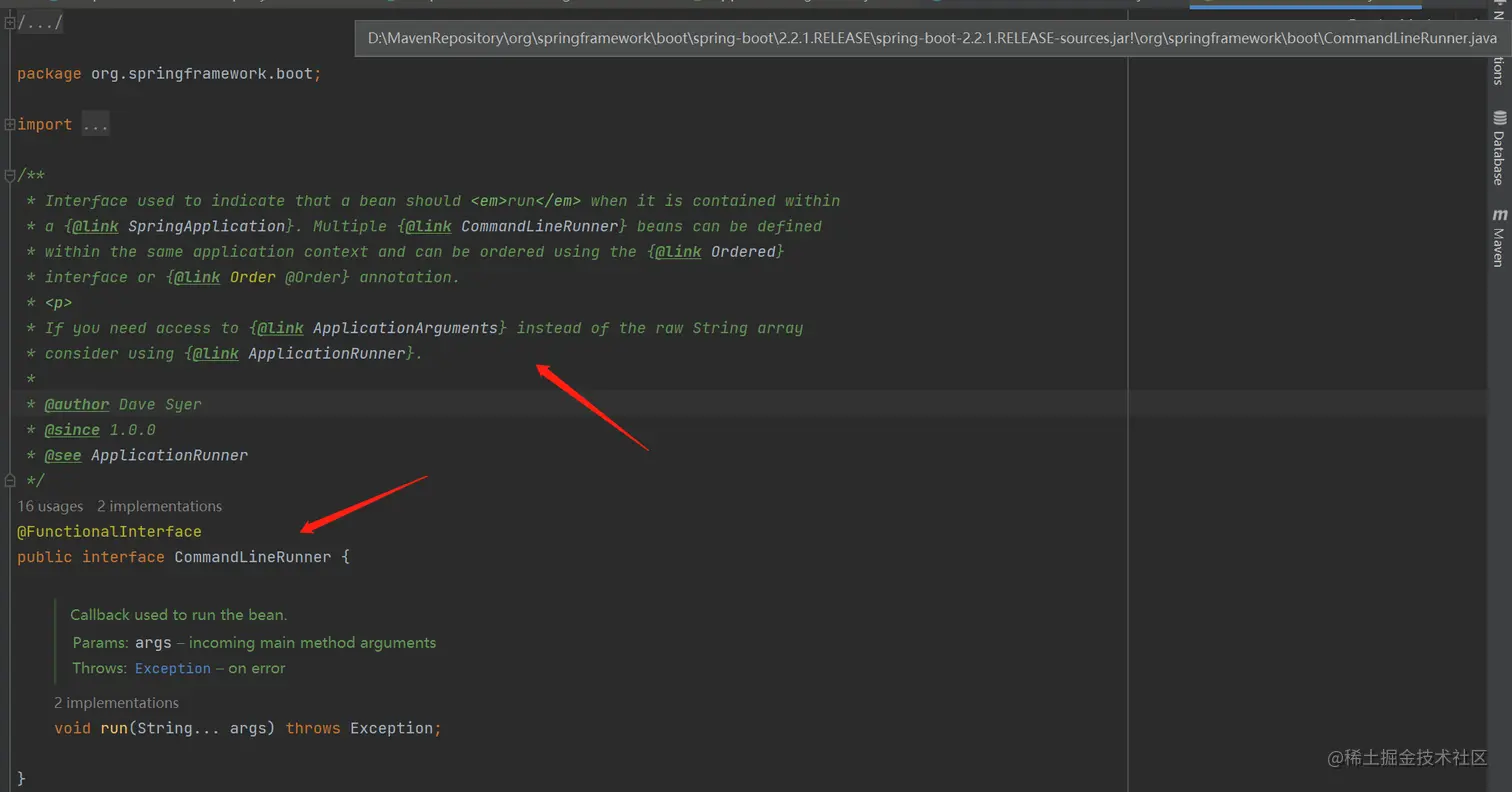Click the plus fold icon beside import

coord(9,125)
